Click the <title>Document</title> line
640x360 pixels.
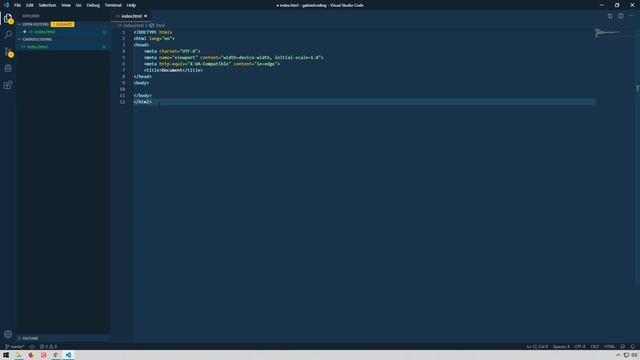[173, 70]
